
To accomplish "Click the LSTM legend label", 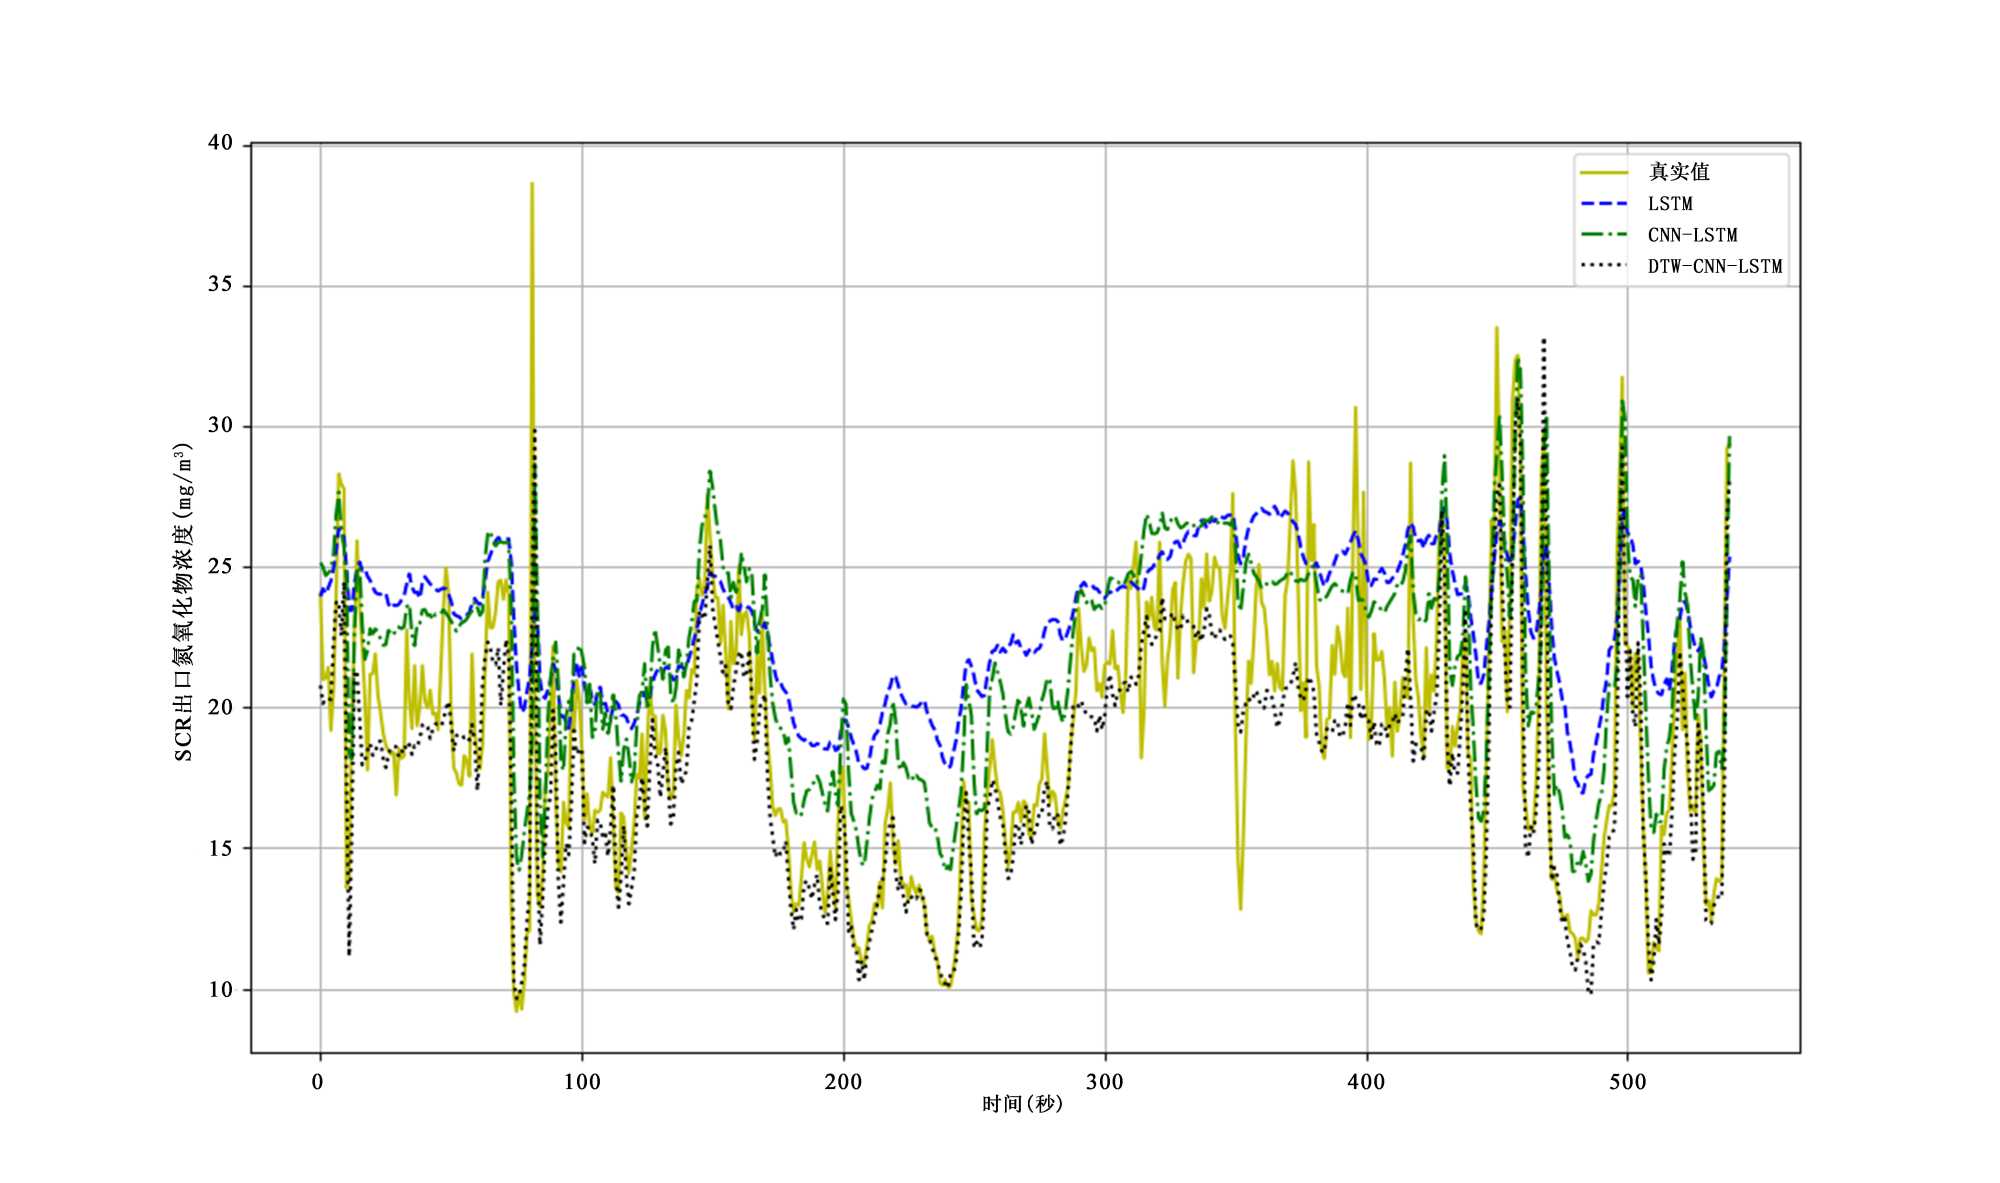I will click(x=1670, y=204).
